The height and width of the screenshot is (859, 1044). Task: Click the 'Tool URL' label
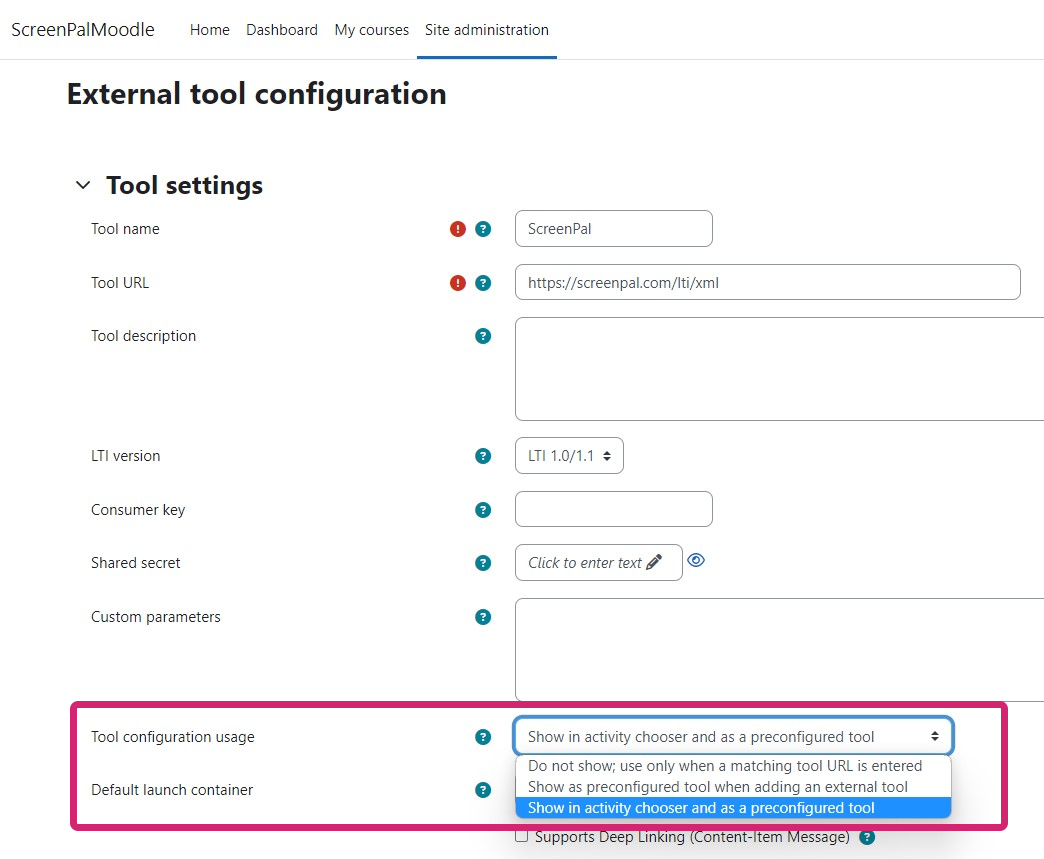click(120, 283)
